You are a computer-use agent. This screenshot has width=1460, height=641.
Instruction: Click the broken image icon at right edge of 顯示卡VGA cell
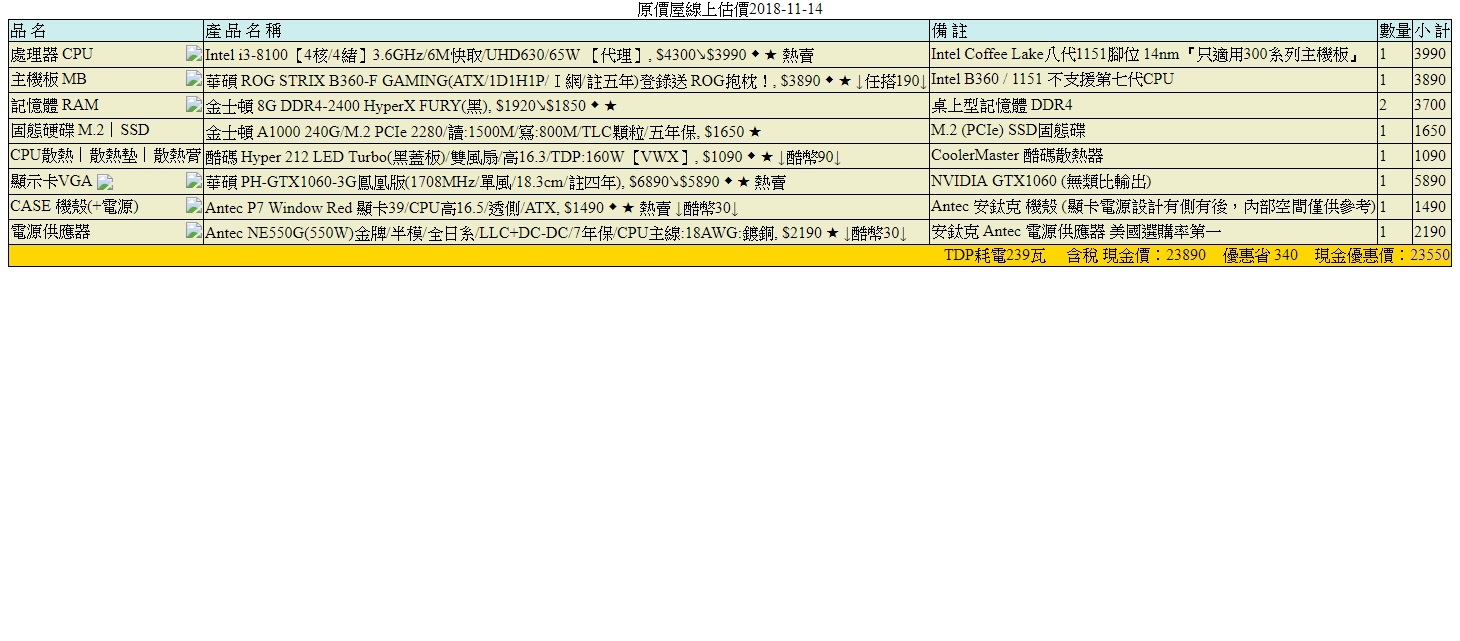pyautogui.click(x=194, y=180)
